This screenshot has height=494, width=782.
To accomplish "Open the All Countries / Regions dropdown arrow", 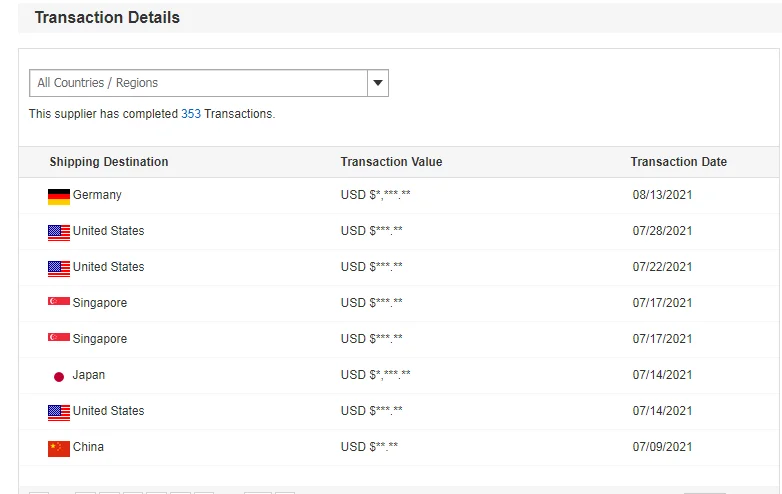I will (x=378, y=83).
